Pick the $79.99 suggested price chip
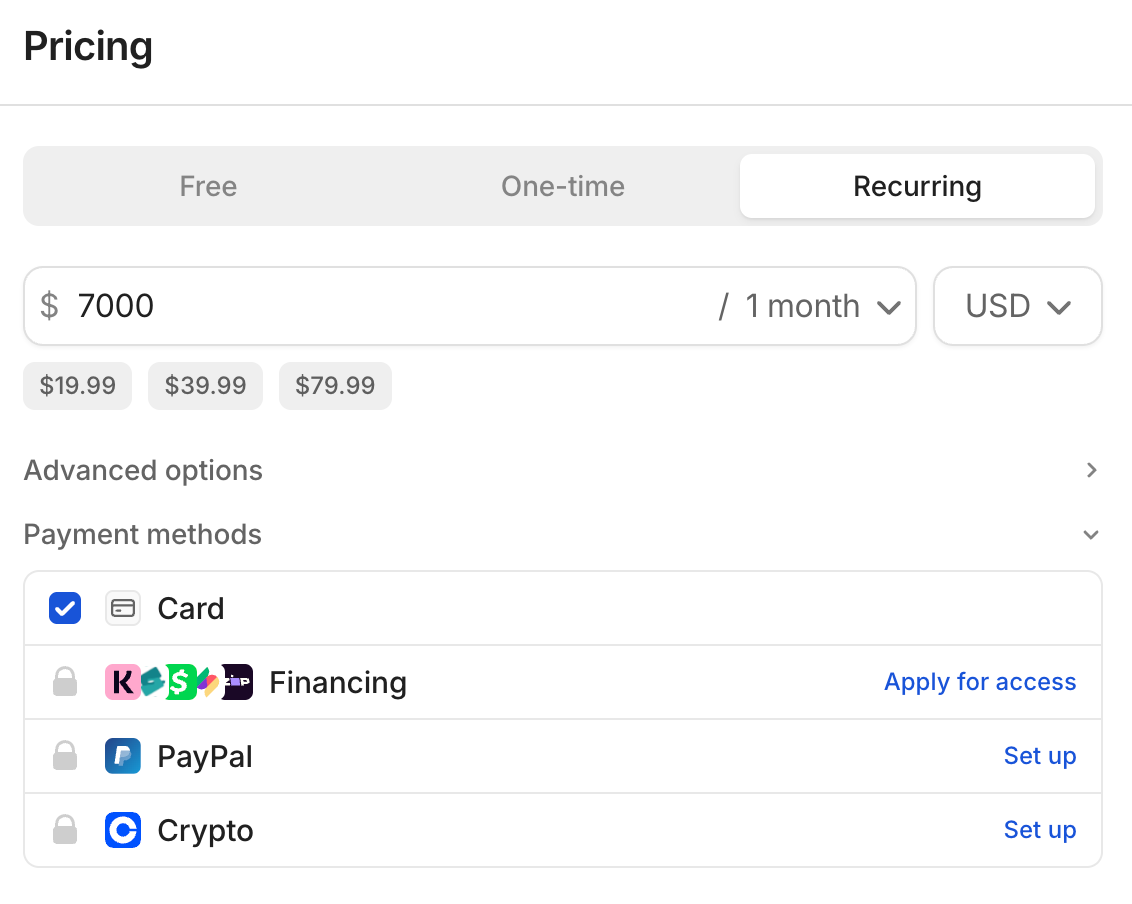The image size is (1132, 904). point(335,386)
